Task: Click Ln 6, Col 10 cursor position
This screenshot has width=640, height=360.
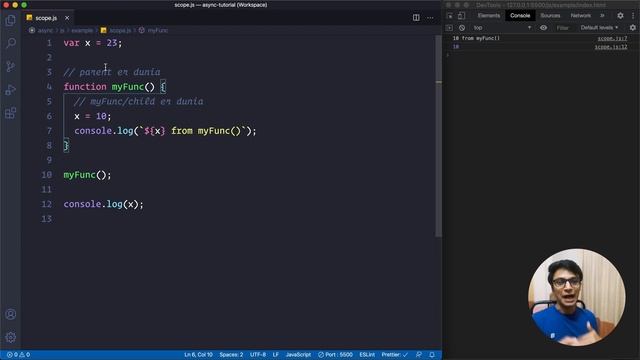Action: (x=198, y=355)
